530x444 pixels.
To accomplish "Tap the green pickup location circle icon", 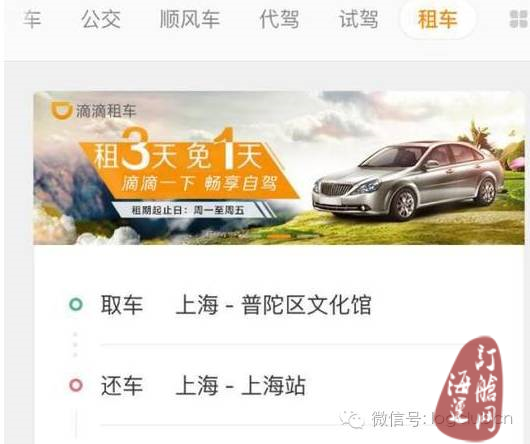I will [x=76, y=304].
